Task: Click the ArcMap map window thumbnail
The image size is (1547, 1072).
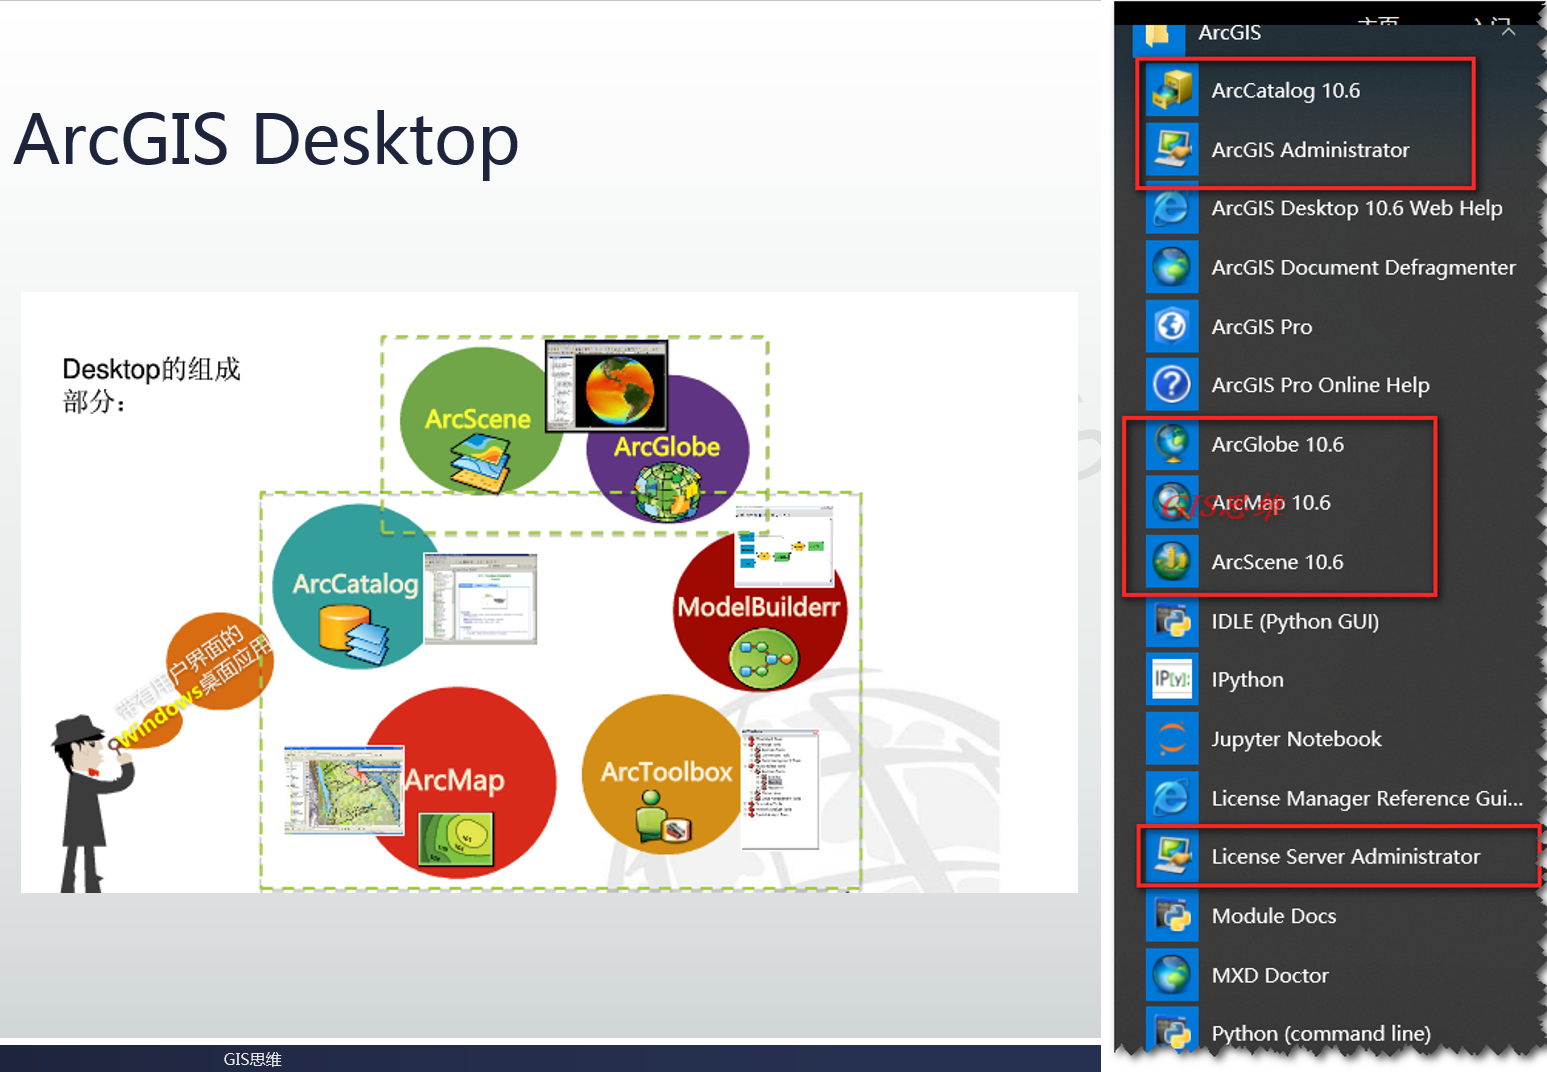Action: [344, 790]
